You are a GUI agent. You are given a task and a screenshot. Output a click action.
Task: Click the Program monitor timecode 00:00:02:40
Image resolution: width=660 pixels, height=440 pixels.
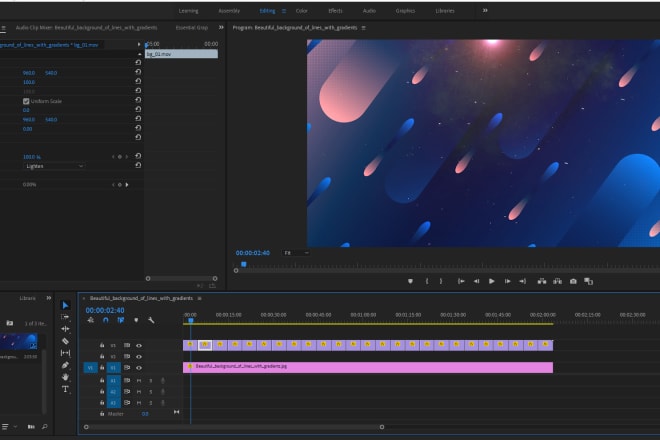click(x=253, y=253)
